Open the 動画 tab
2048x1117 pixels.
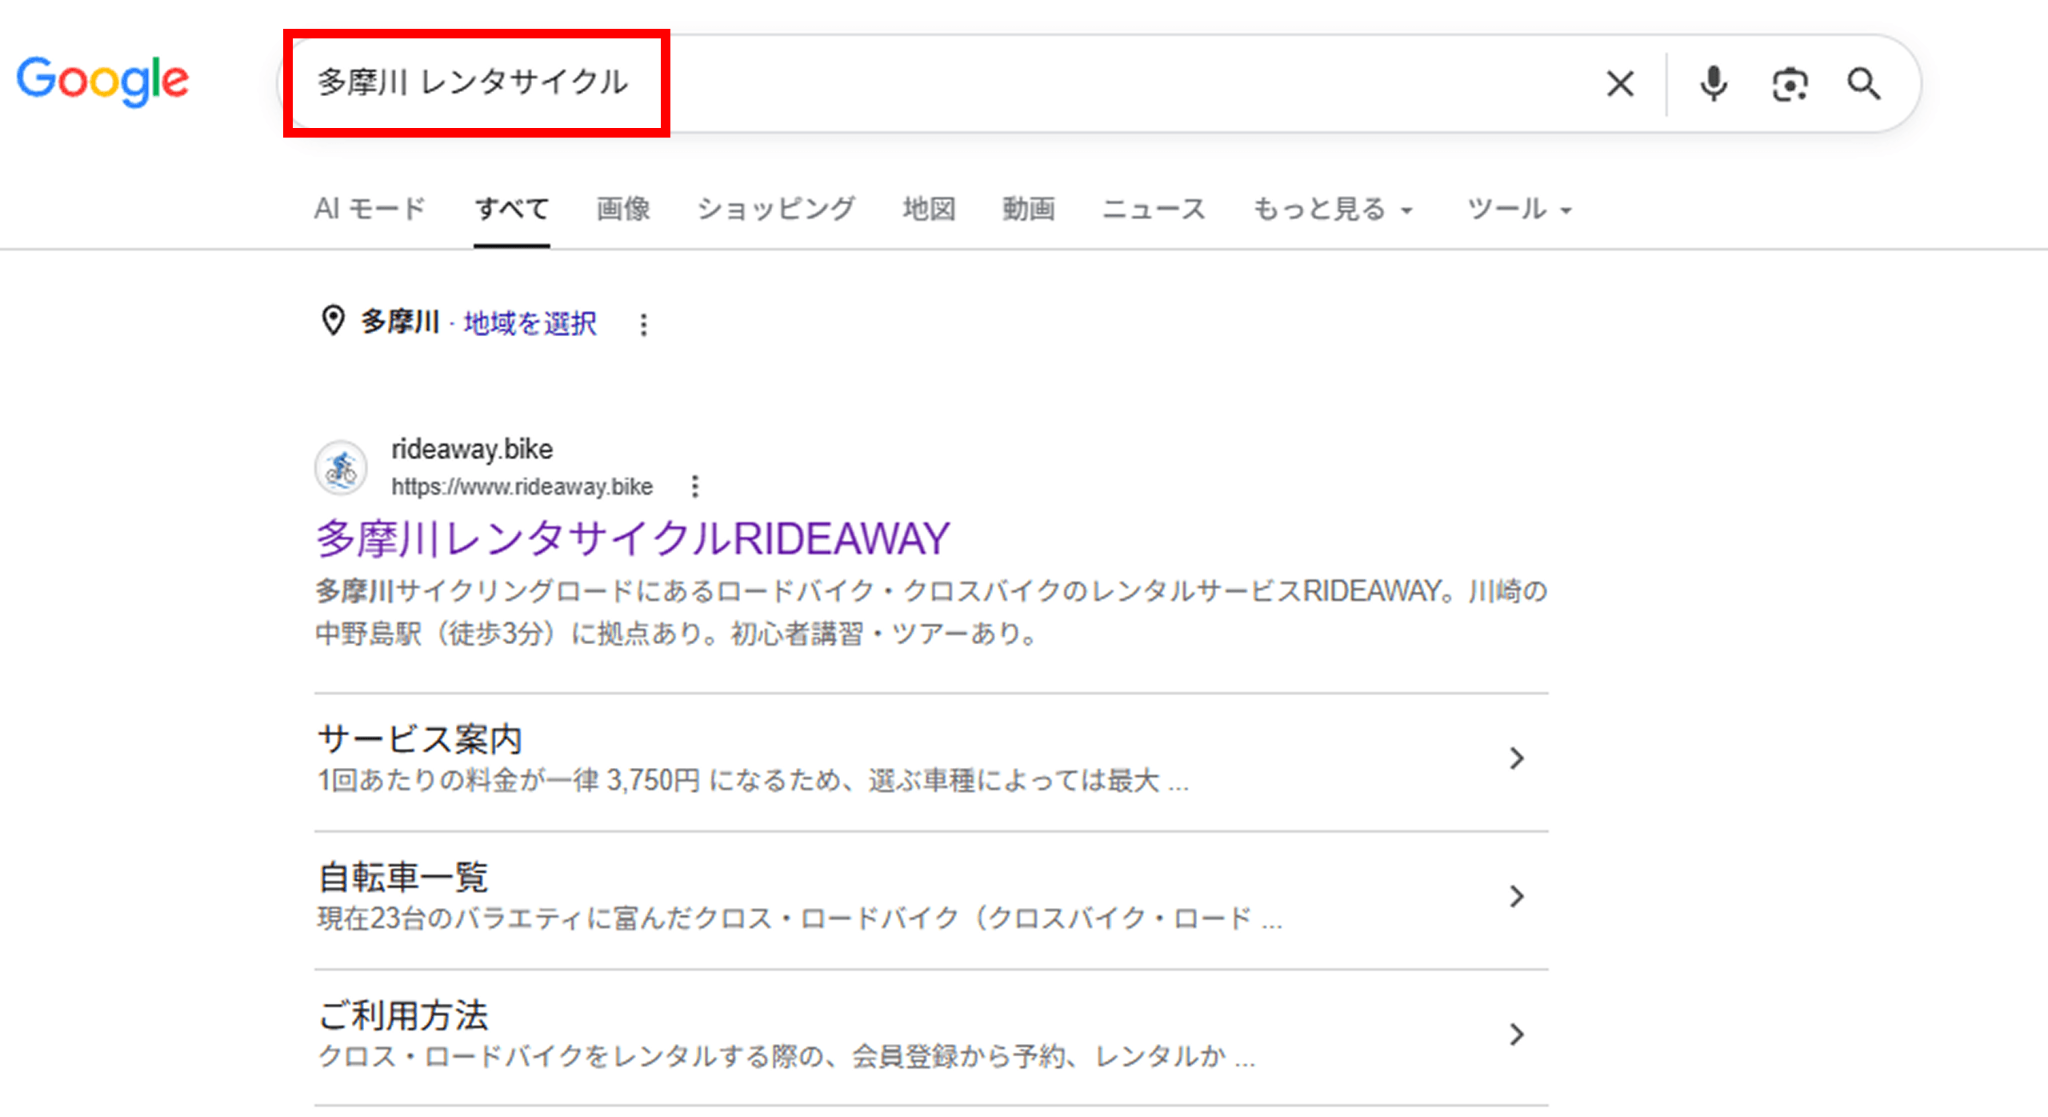[x=1029, y=209]
